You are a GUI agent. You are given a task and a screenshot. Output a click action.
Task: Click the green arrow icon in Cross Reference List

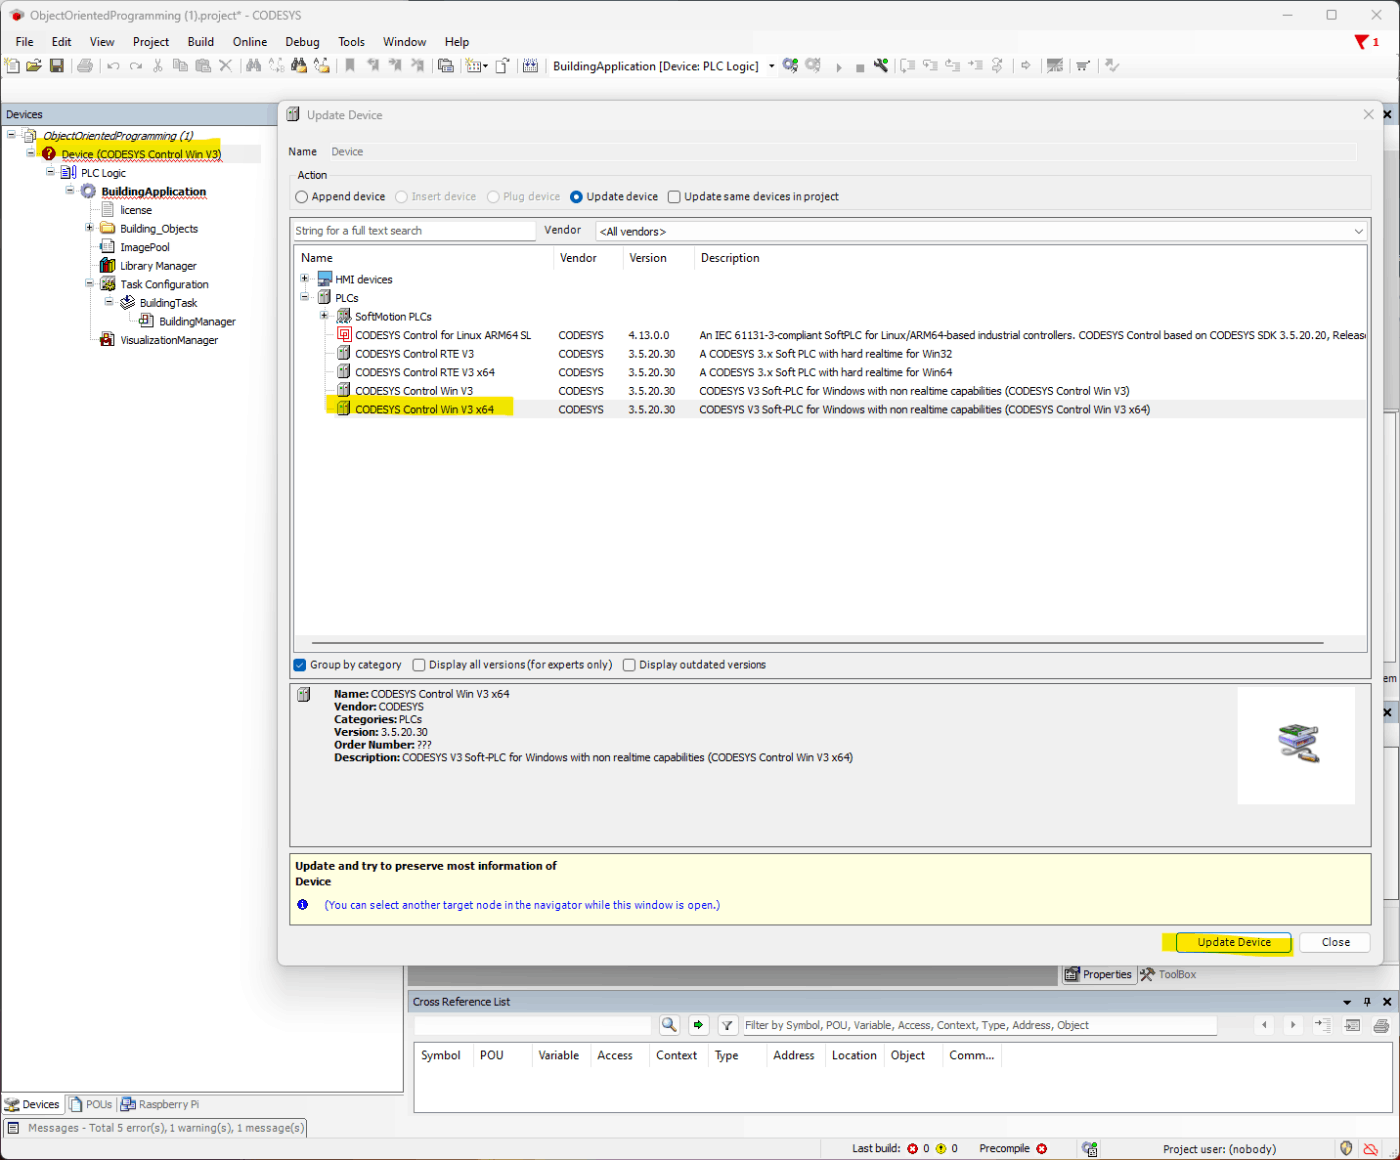[698, 1025]
